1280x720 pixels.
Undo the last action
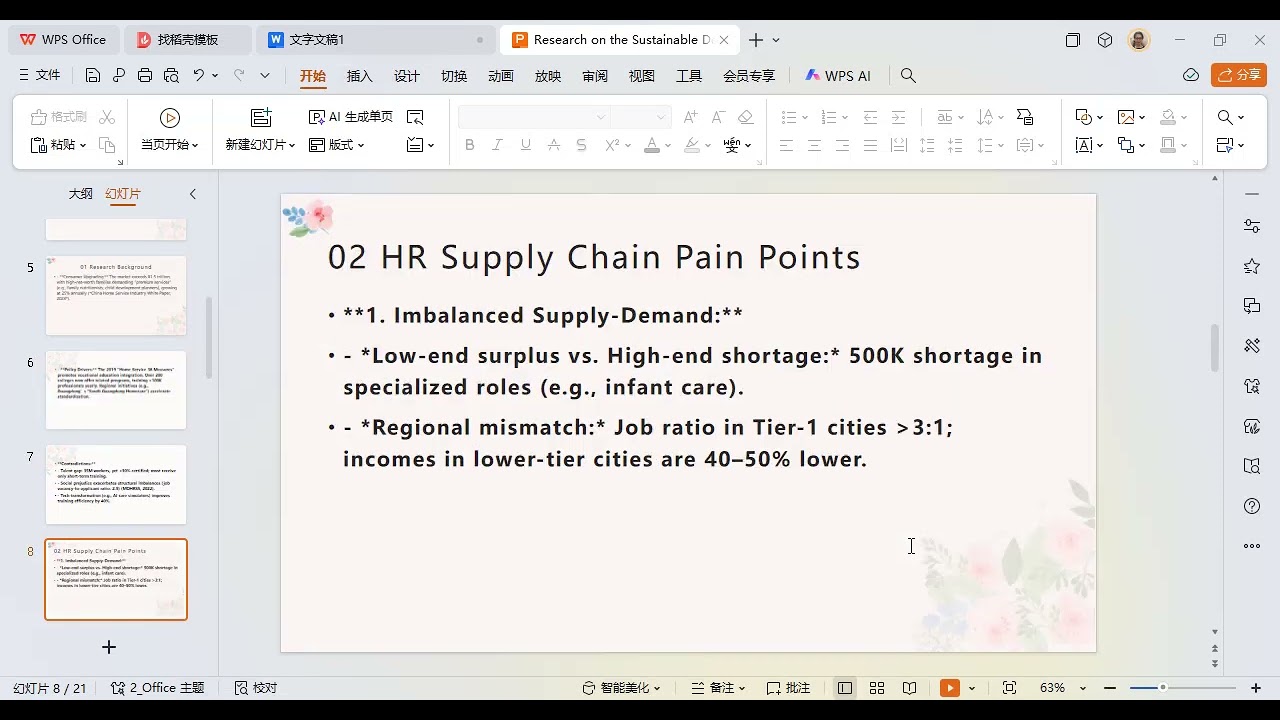(x=199, y=75)
